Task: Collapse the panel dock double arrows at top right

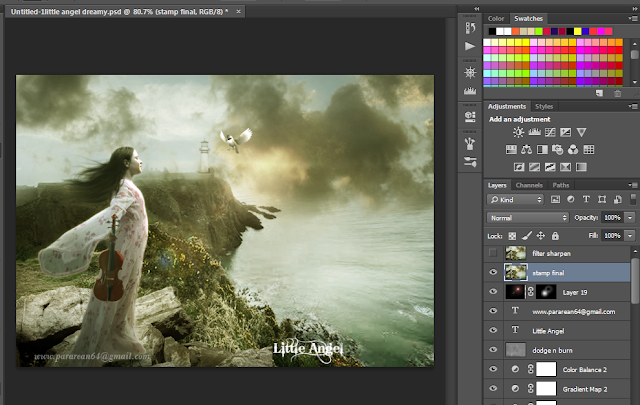Action: pos(635,8)
